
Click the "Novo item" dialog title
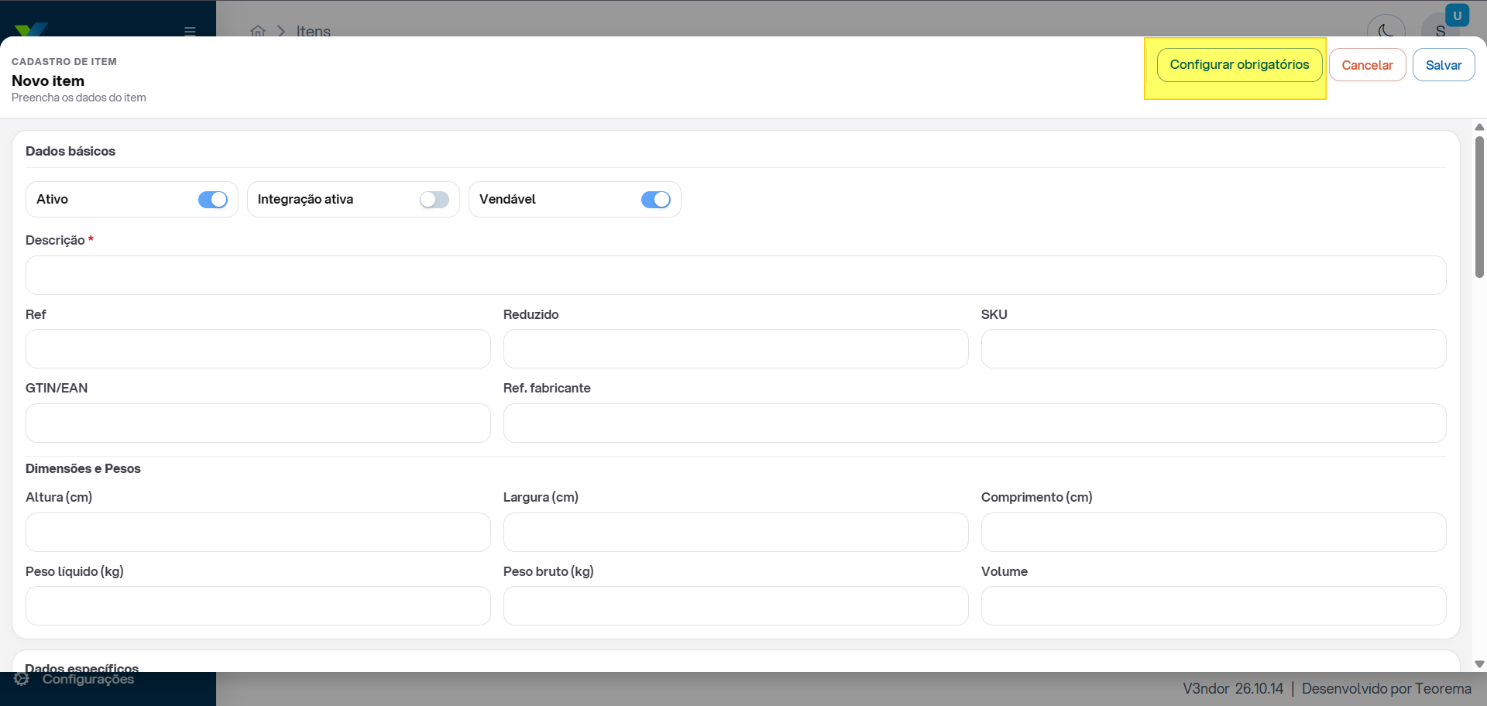pyautogui.click(x=48, y=80)
